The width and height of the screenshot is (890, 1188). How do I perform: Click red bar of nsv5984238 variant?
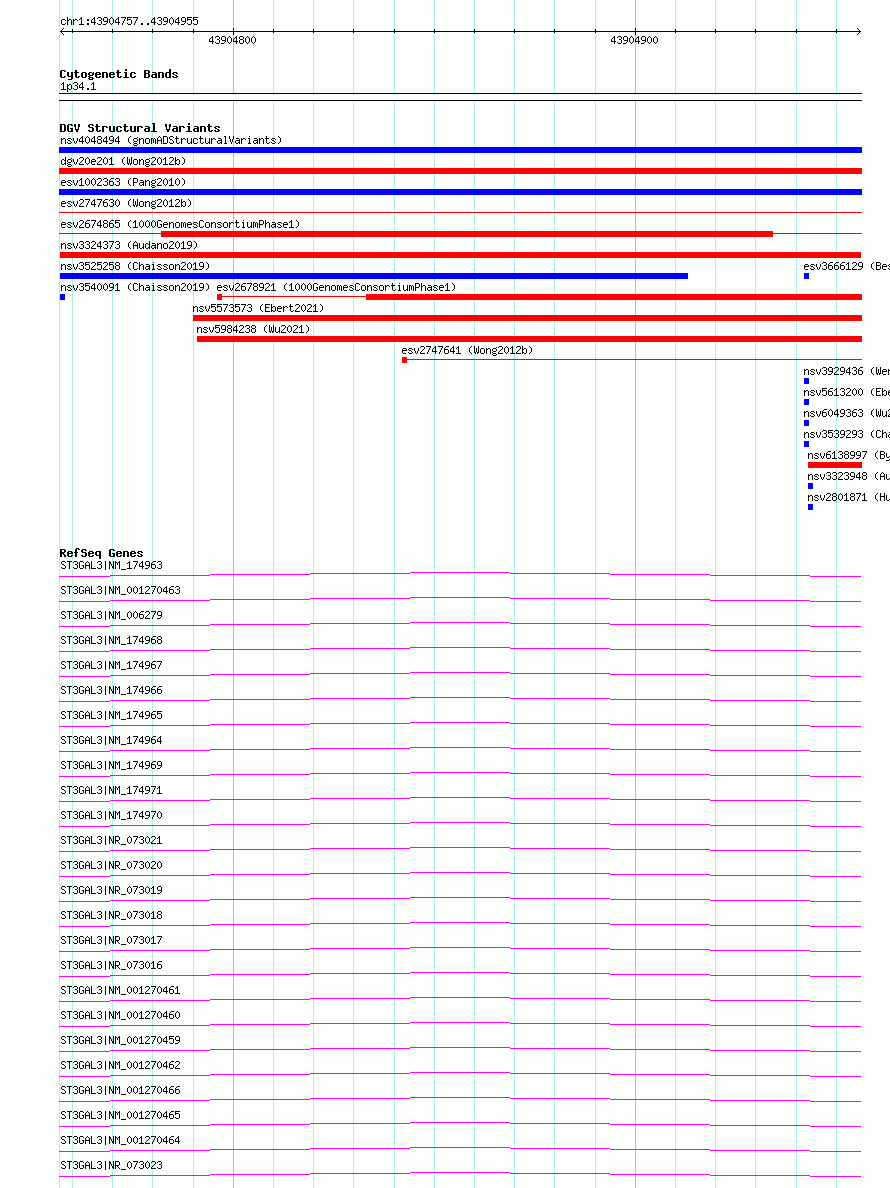[x=529, y=339]
